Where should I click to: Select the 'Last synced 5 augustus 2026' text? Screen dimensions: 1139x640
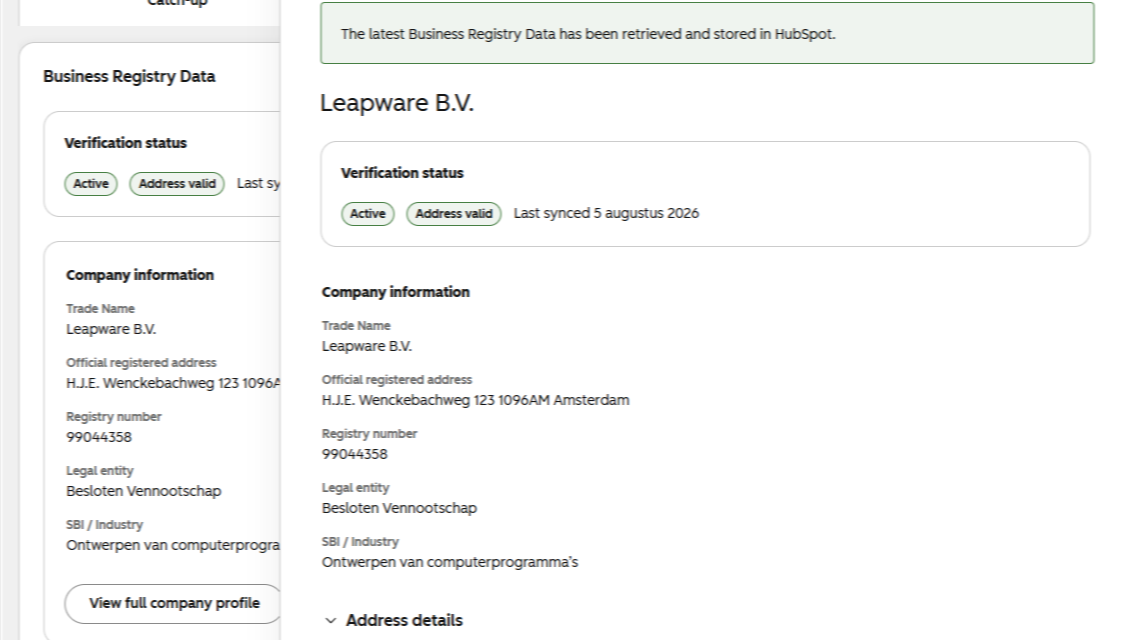point(607,214)
